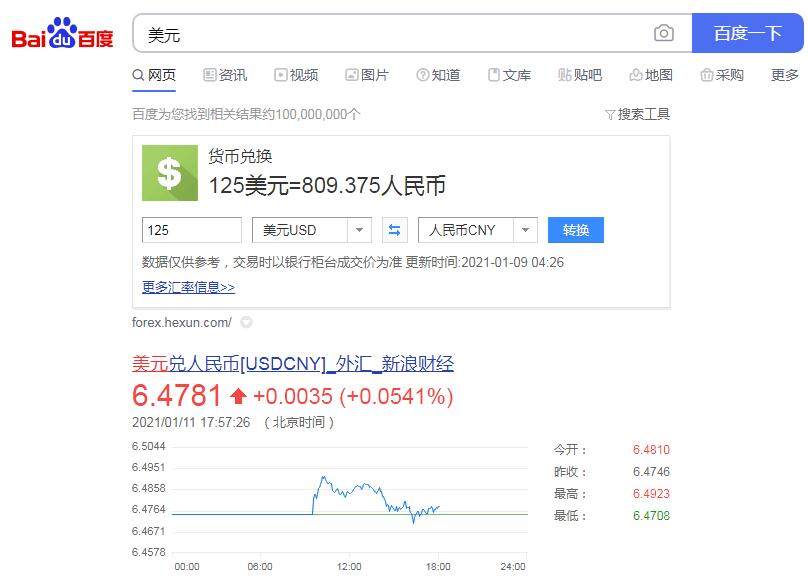Open 搜索工具 search tools
Viewport: 808px width, 579px height.
pyautogui.click(x=638, y=114)
